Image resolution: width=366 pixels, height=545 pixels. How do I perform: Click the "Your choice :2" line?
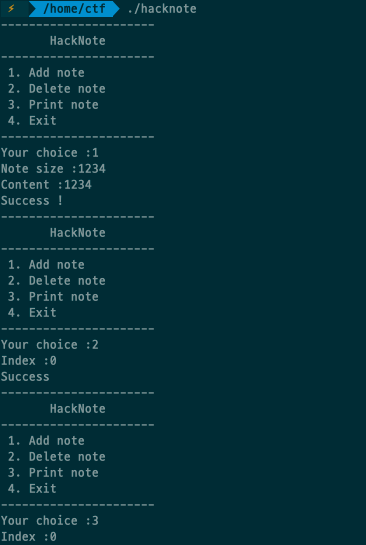(50, 344)
